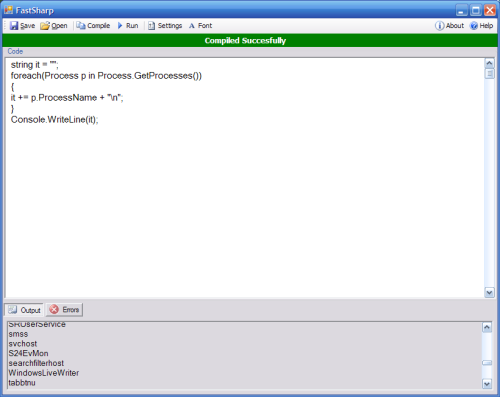Click output pane scroll up arrow

tap(487, 327)
